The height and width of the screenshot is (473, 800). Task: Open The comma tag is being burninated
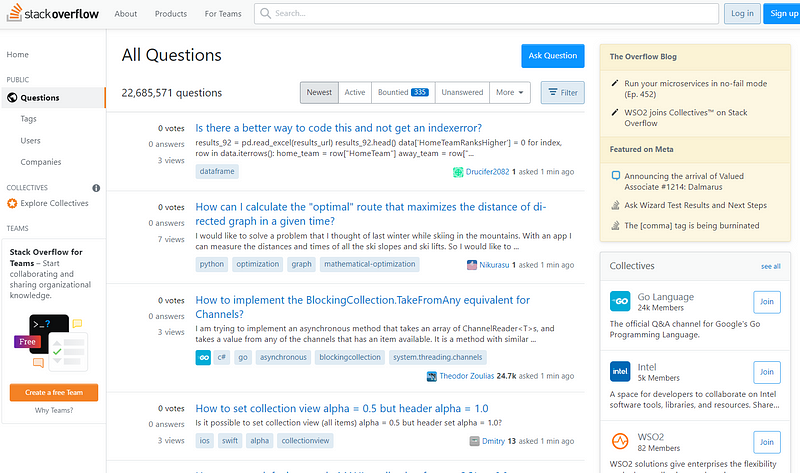(x=692, y=226)
